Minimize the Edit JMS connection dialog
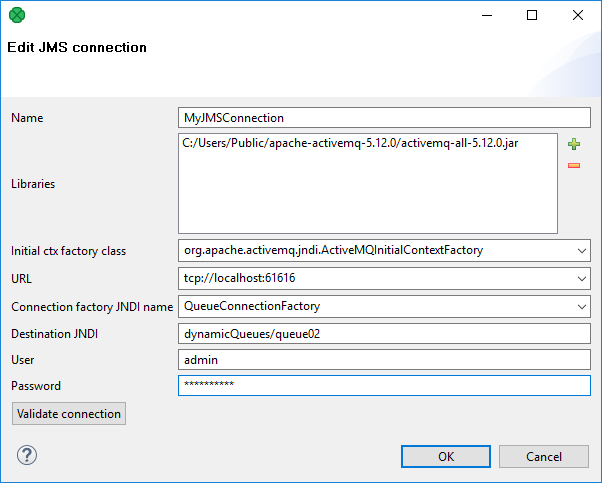Screen dimensions: 602x483 [x=486, y=15]
